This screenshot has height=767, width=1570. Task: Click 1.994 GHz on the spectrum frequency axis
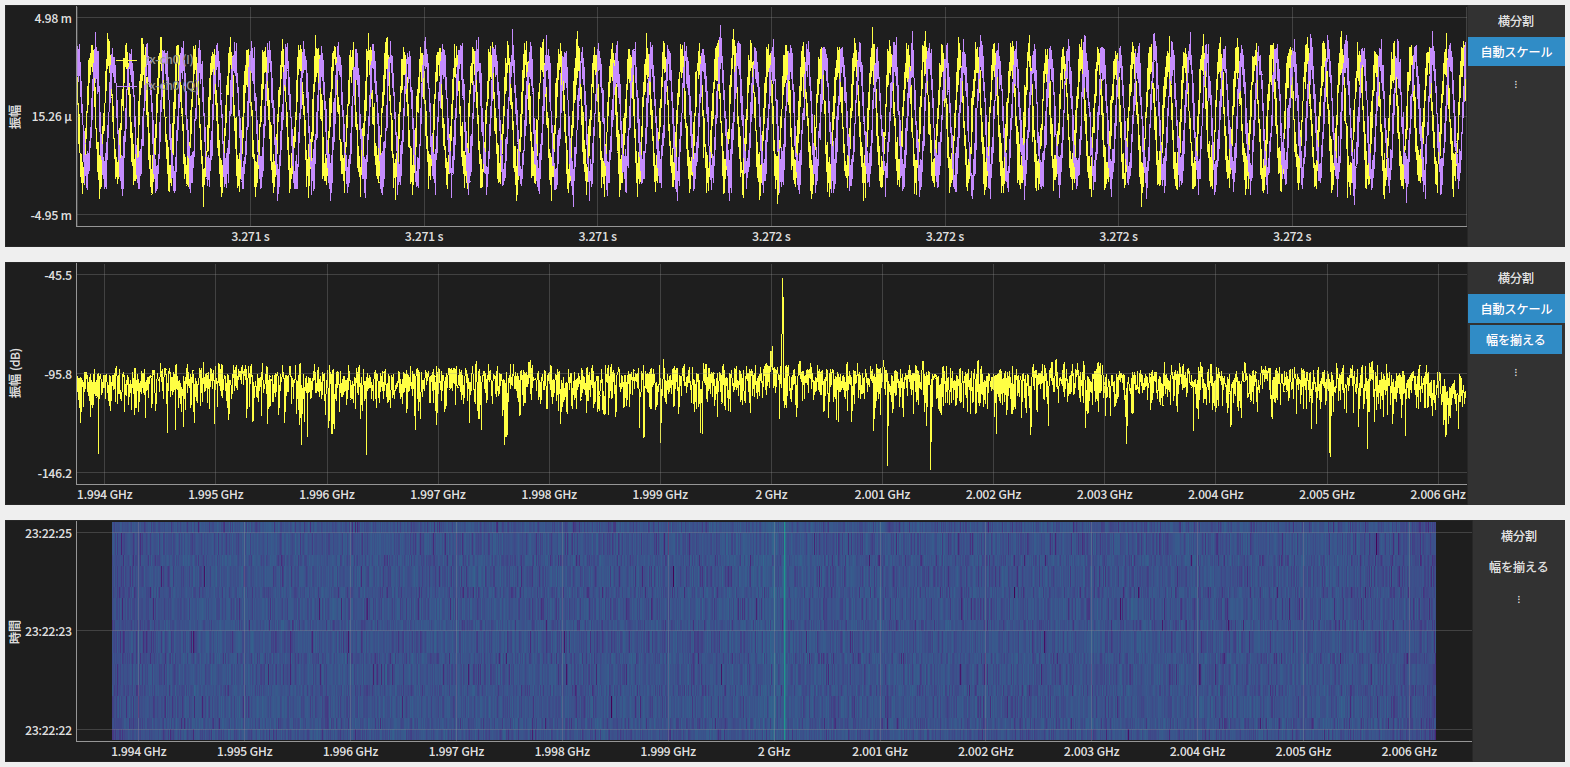click(x=105, y=495)
